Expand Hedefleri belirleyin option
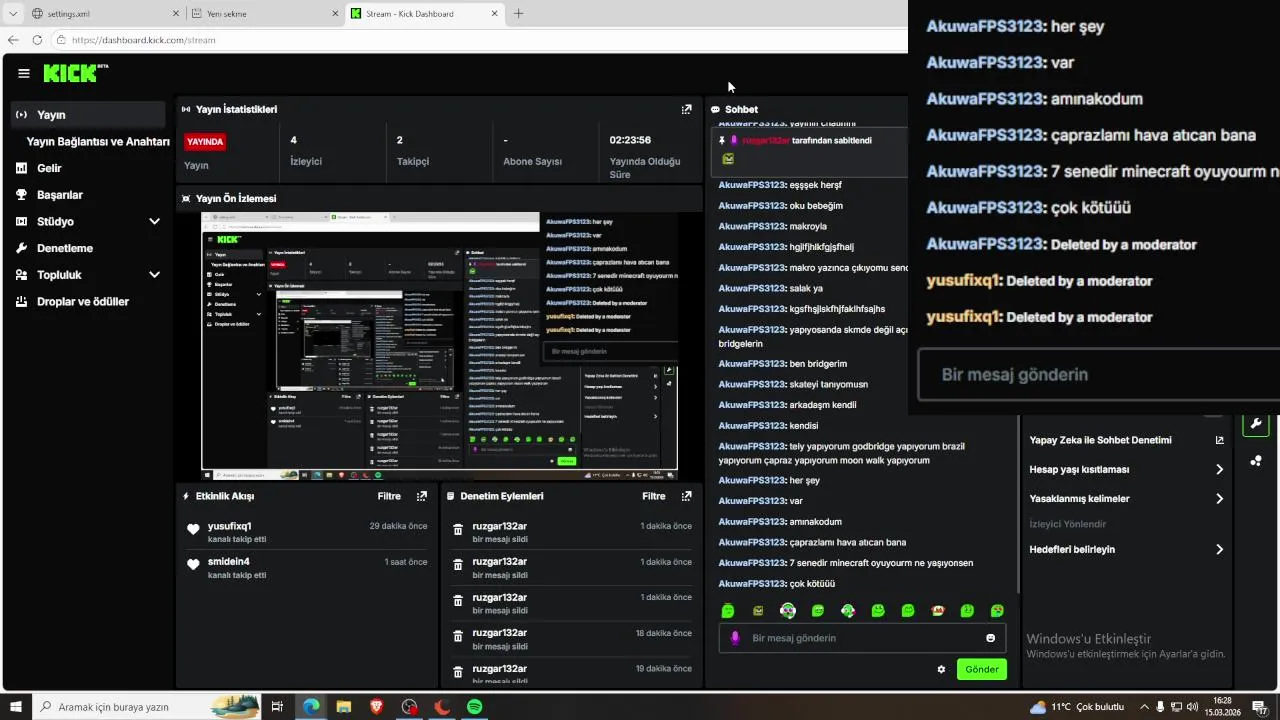 point(1126,549)
